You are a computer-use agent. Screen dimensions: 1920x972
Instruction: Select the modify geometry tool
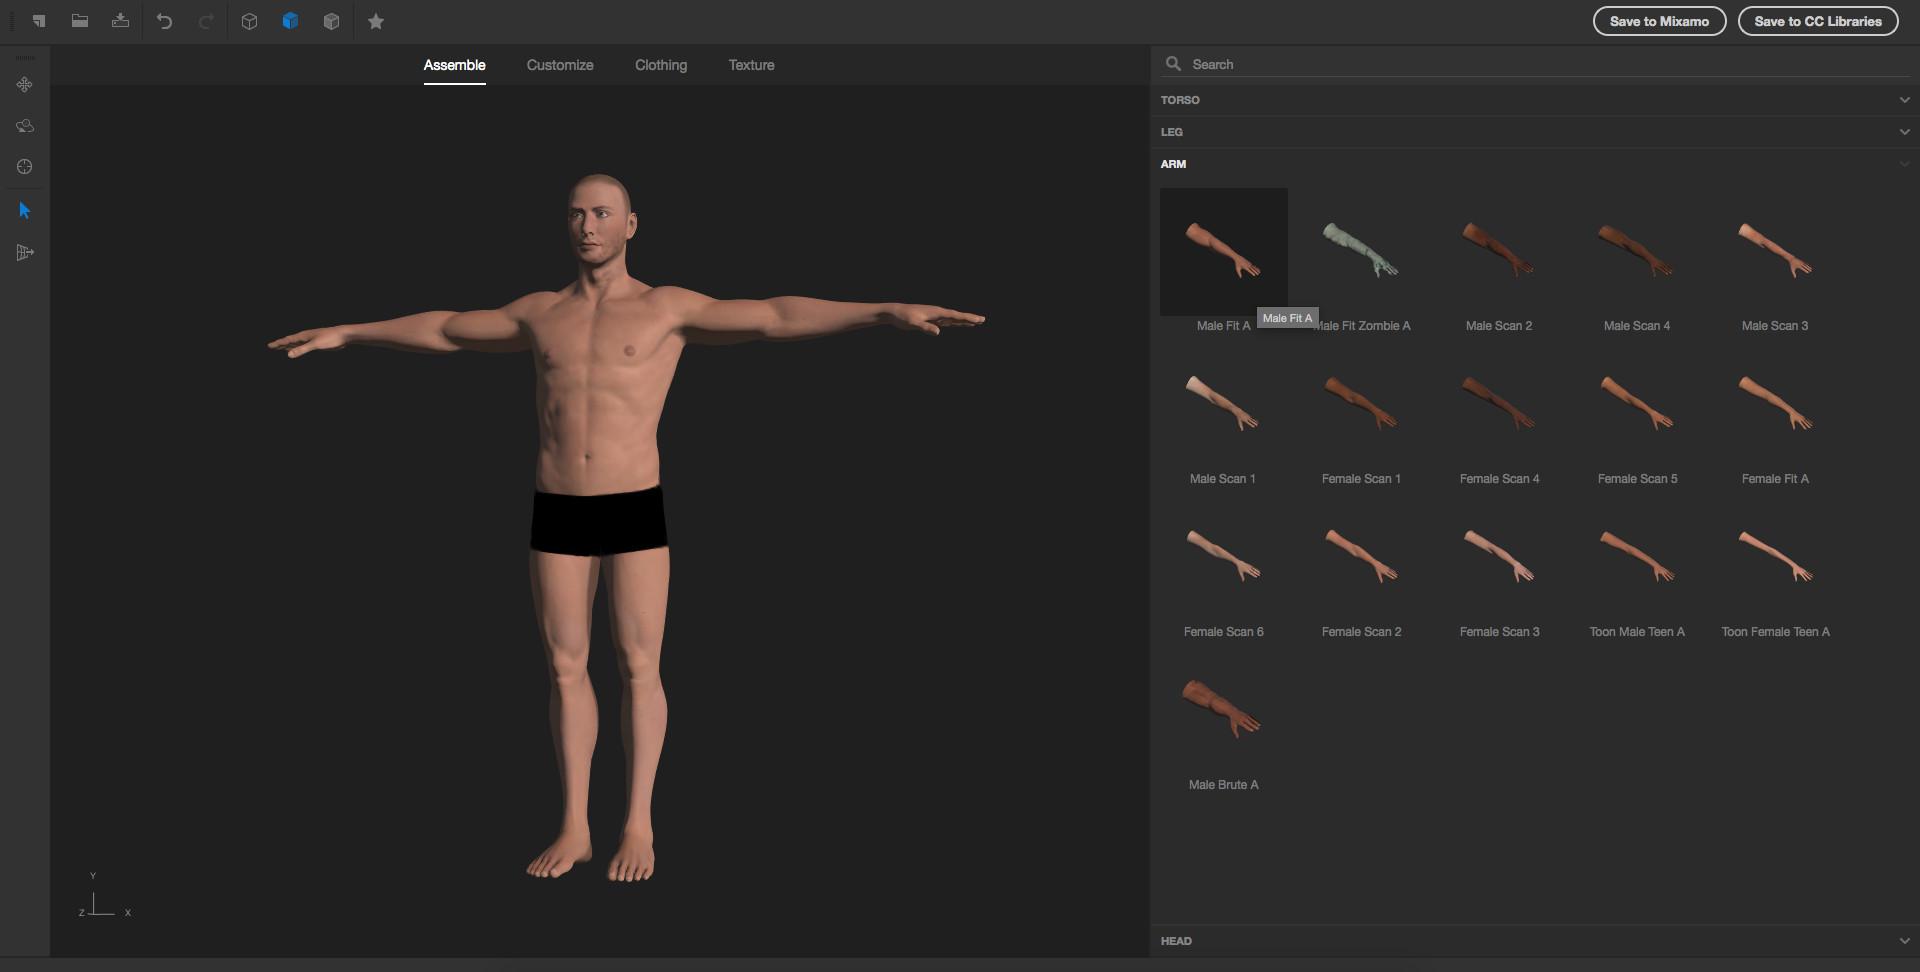point(25,253)
